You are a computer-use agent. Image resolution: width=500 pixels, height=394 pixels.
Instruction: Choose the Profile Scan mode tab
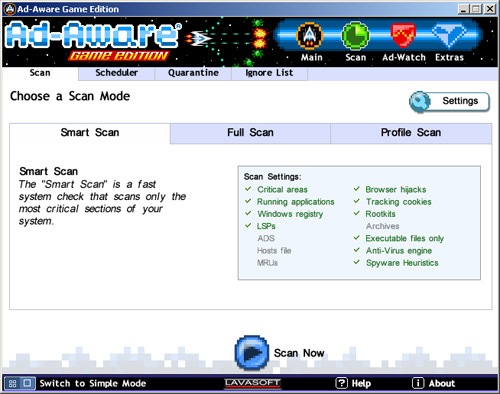(x=411, y=133)
